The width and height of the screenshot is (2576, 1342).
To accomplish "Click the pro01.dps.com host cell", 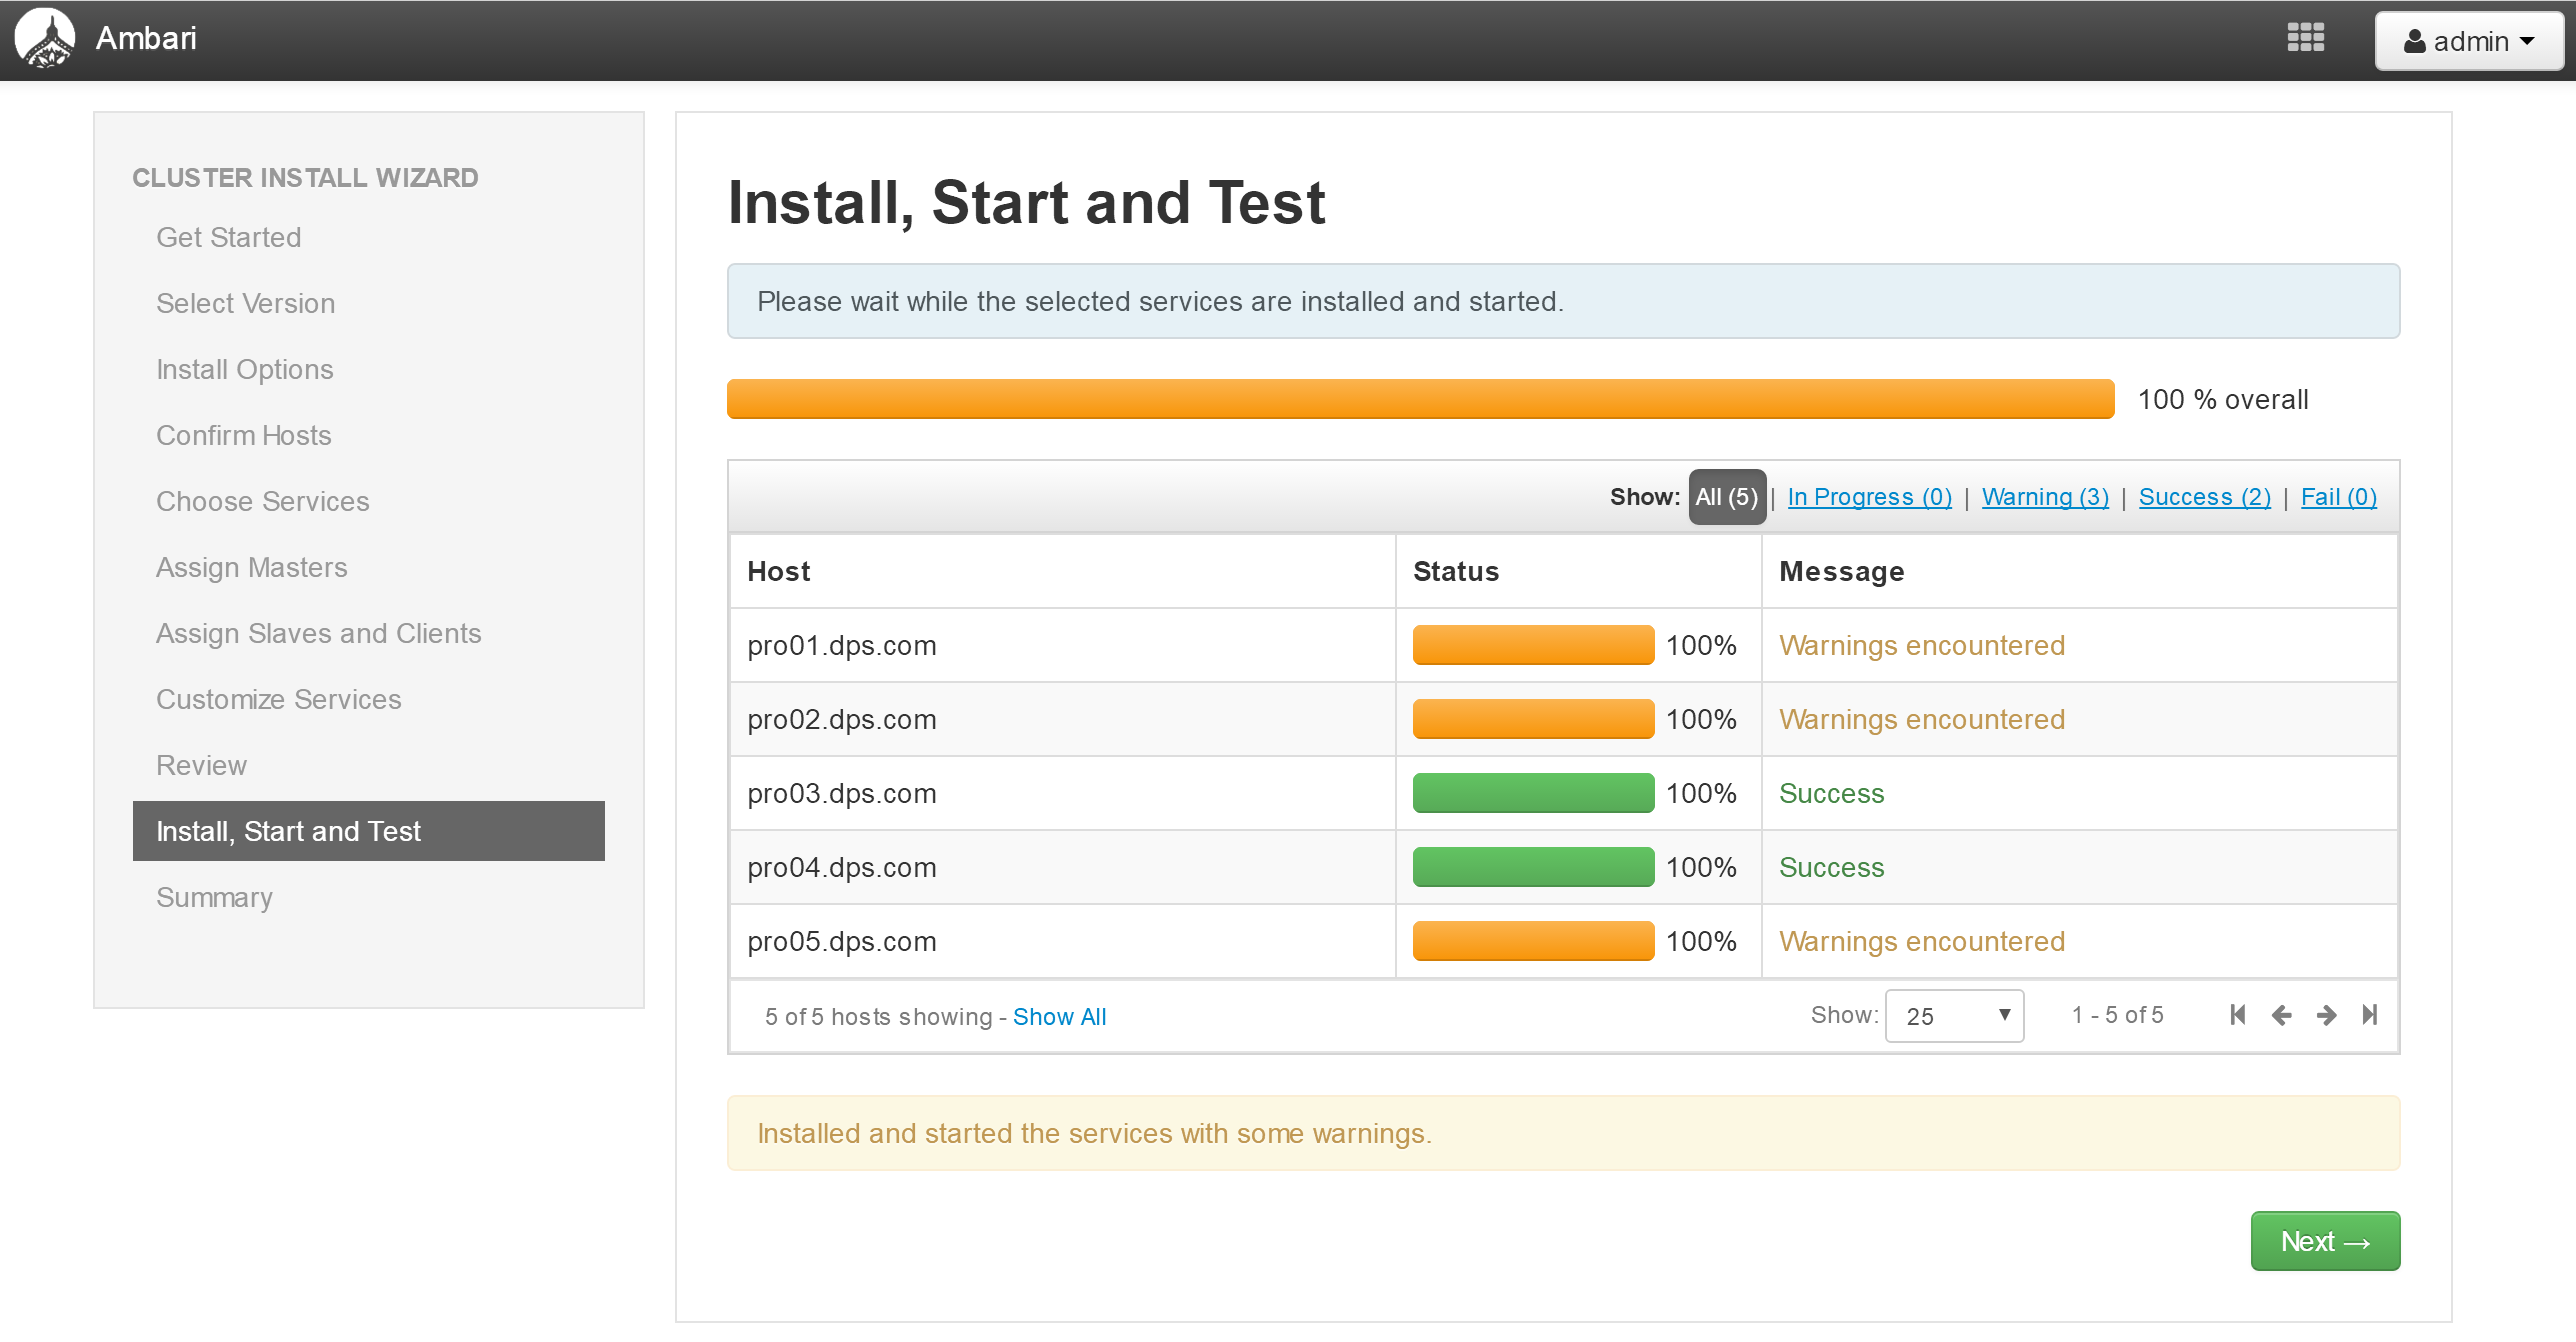I will (x=1063, y=645).
